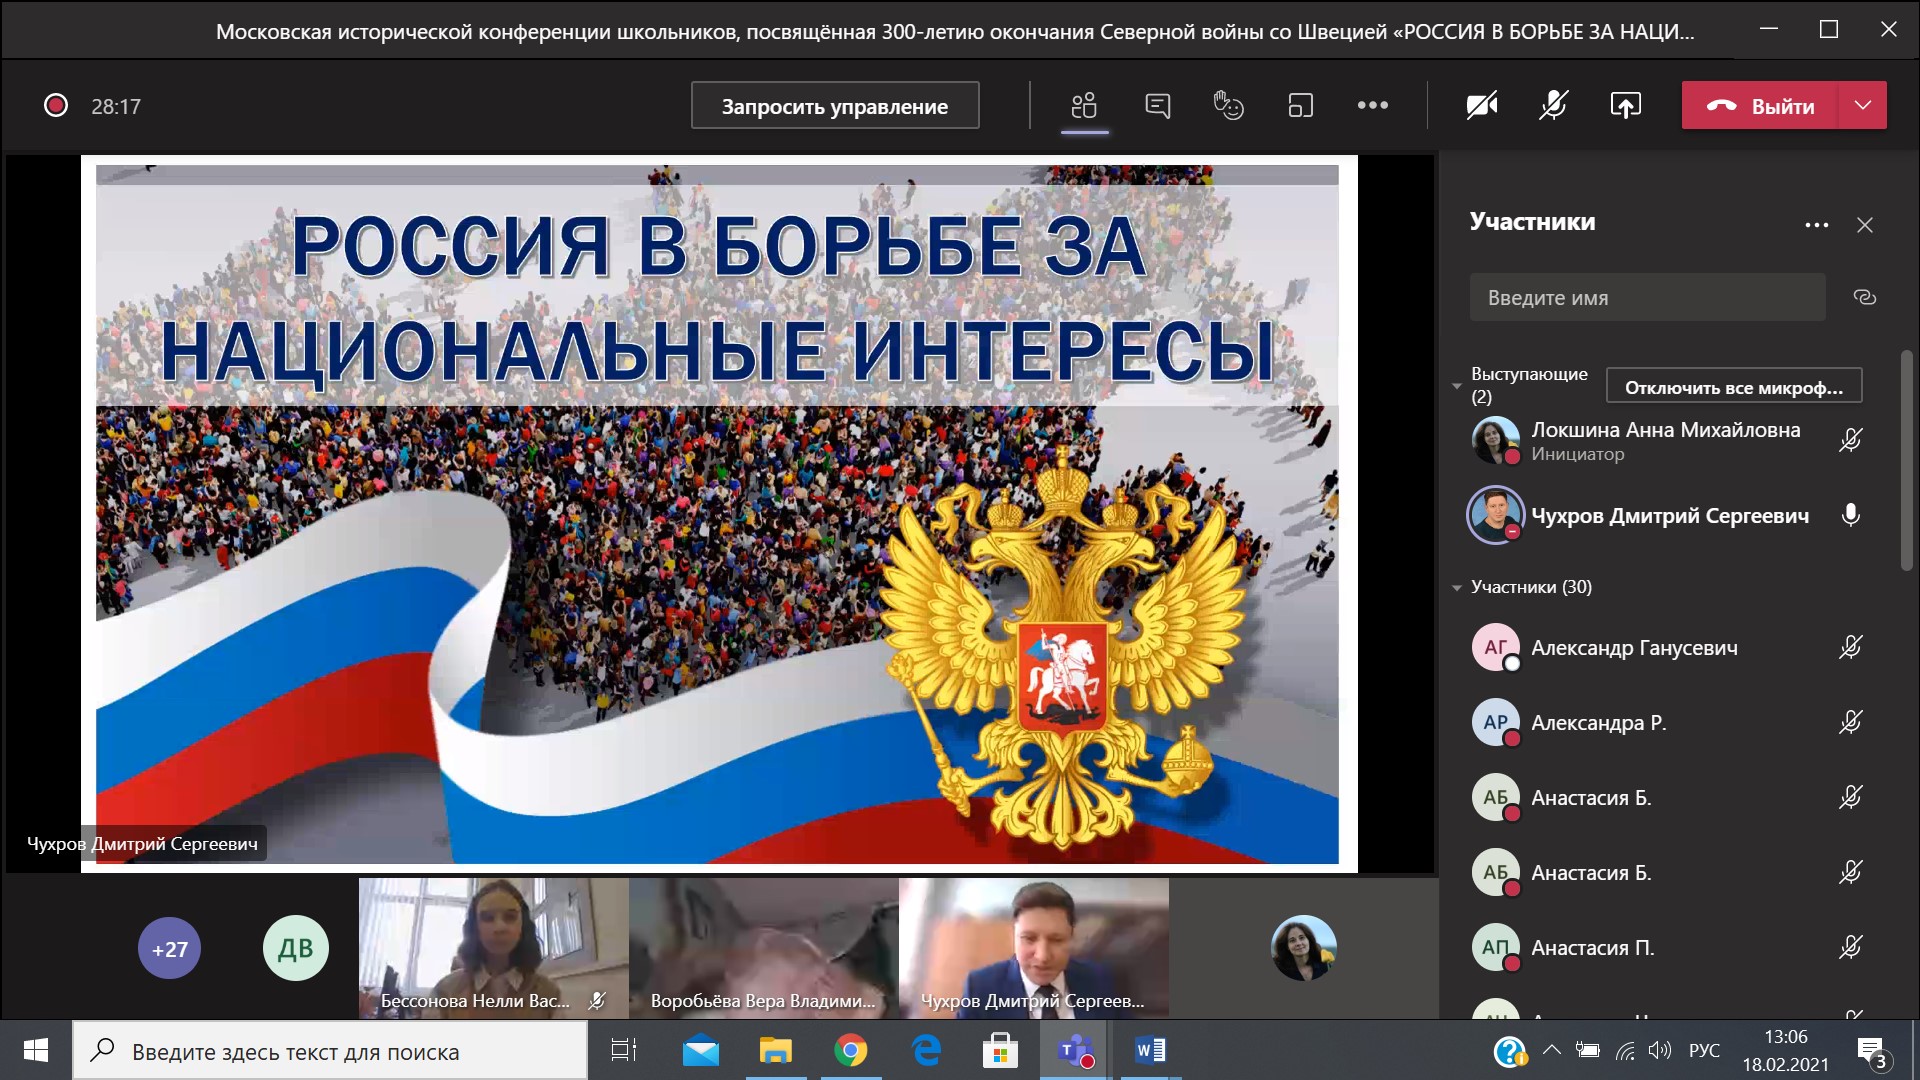Open the Windows Start menu

(36, 1050)
